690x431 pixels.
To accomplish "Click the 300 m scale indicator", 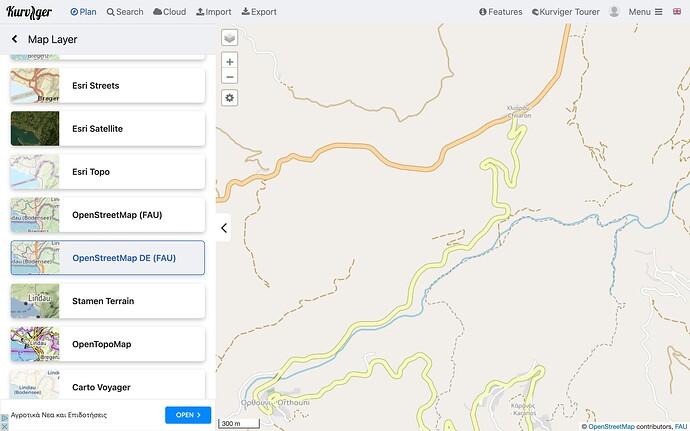I will pos(239,424).
